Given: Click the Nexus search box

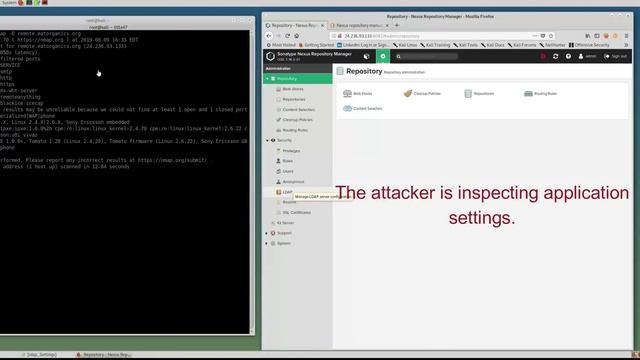Looking at the screenshot, I should click(x=427, y=56).
